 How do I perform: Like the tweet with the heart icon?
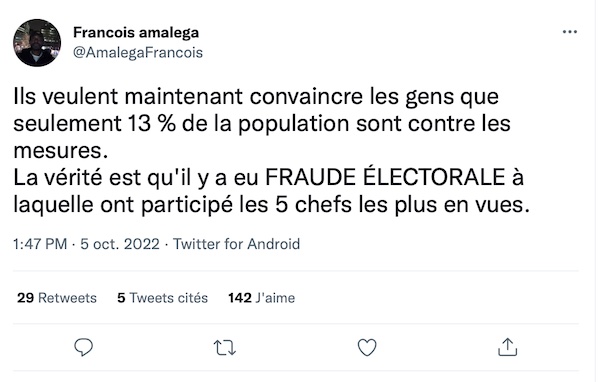[367, 348]
